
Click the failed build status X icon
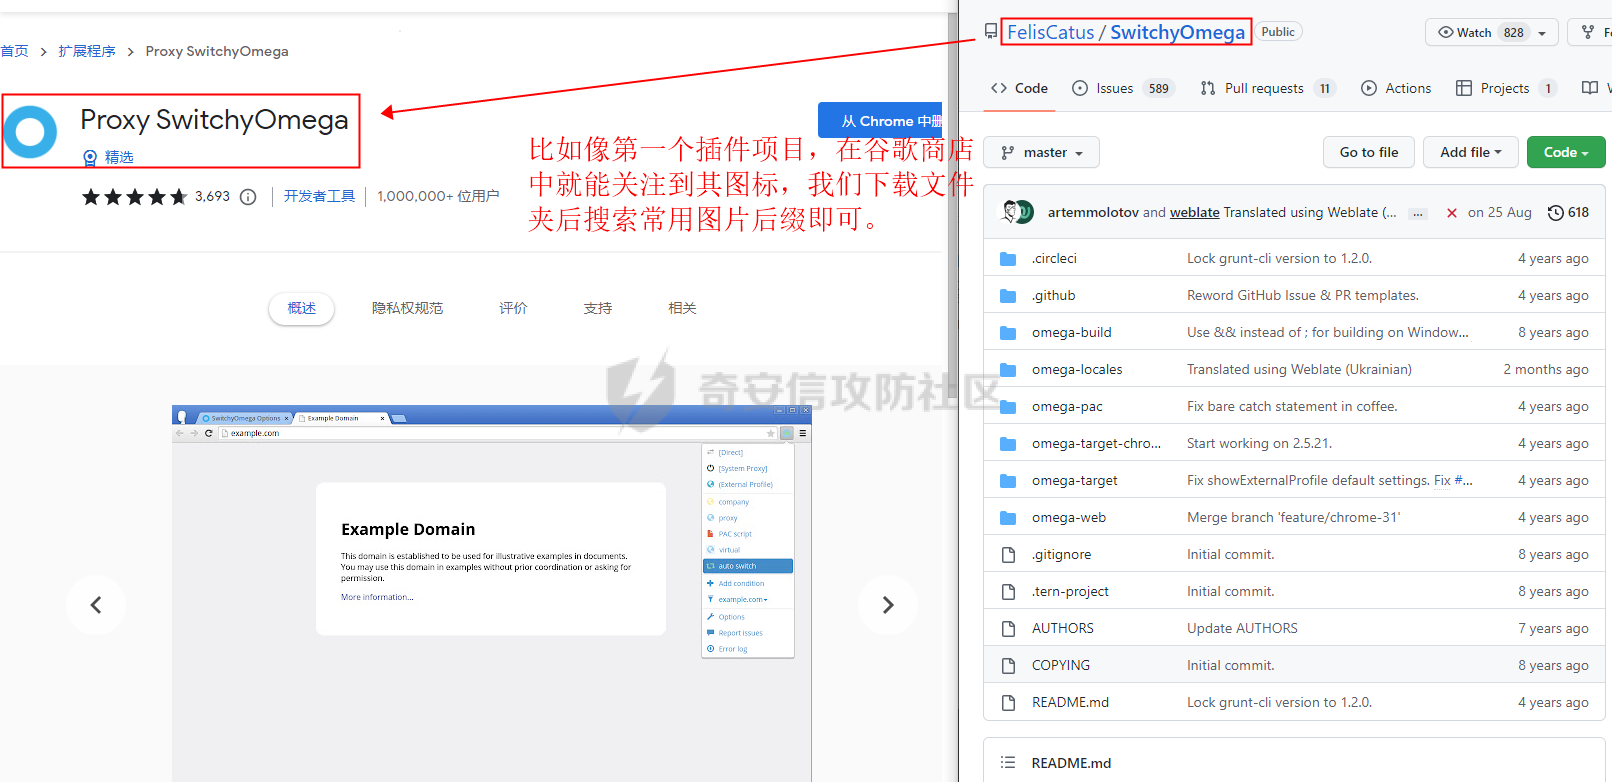pos(1451,213)
